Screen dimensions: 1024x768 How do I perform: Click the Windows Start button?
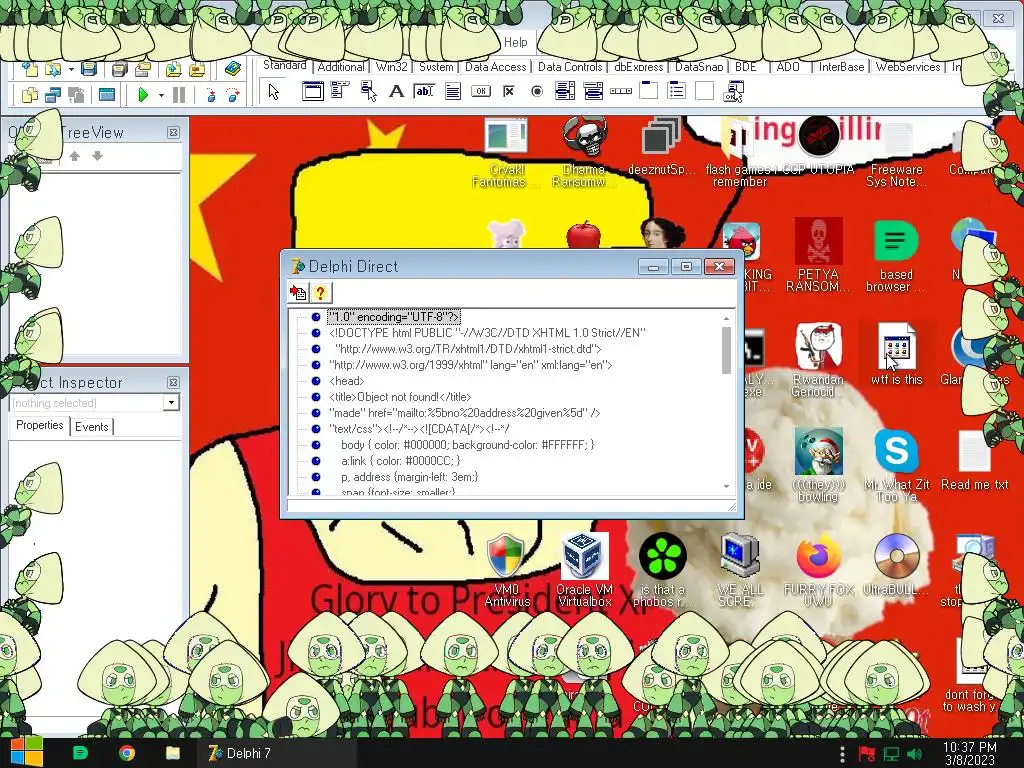(x=26, y=752)
